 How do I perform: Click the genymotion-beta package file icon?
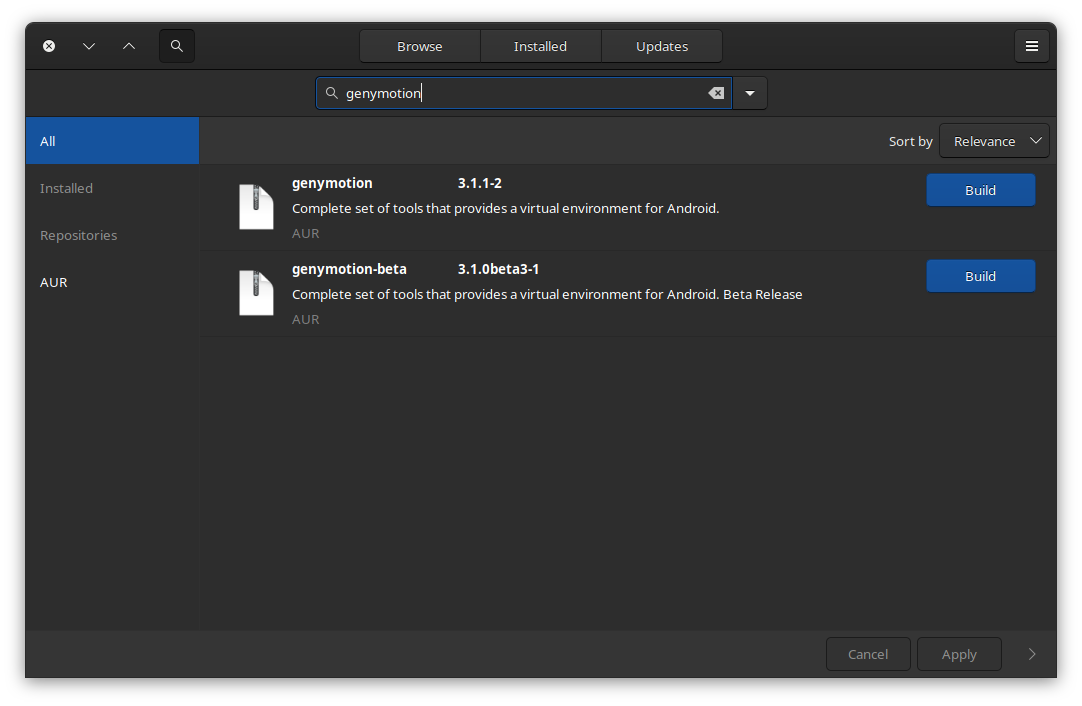[x=256, y=293]
